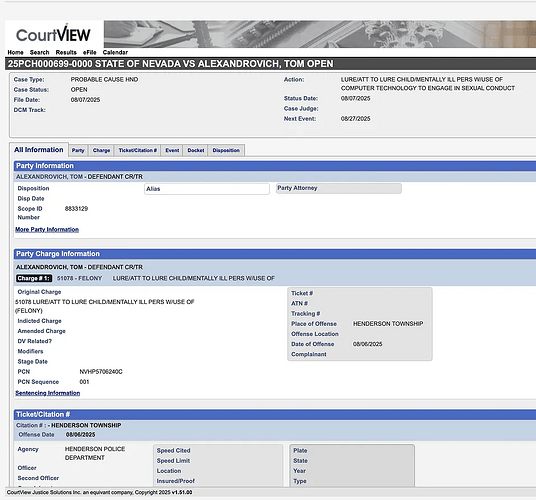Switch to the Party tab
536x500 pixels.
coord(78,150)
